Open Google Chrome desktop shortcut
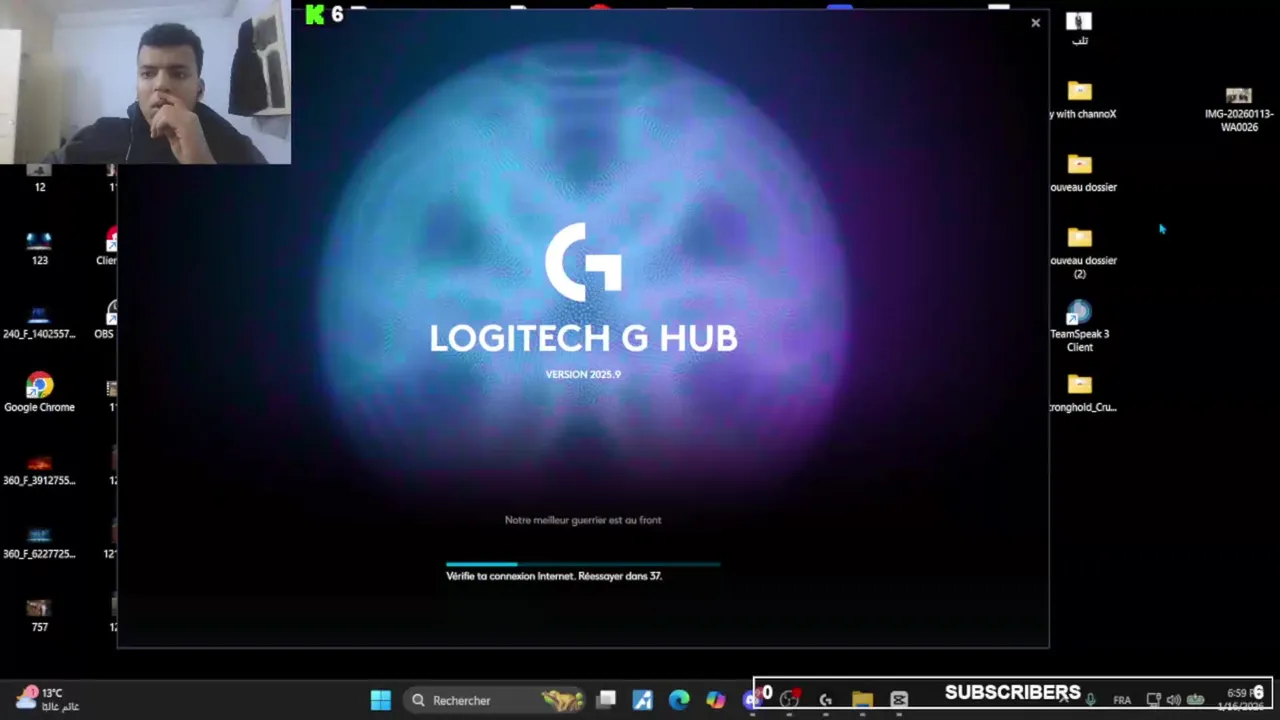Screen dimensions: 1280x720 [39, 393]
